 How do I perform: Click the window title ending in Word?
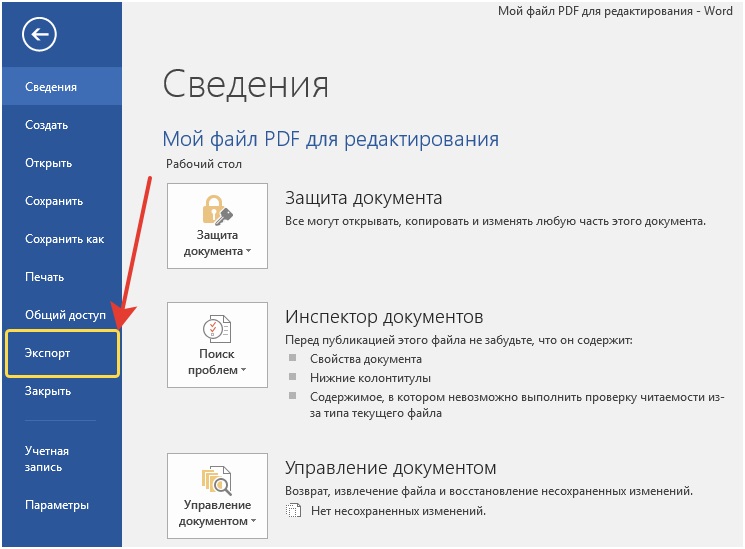pyautogui.click(x=615, y=10)
